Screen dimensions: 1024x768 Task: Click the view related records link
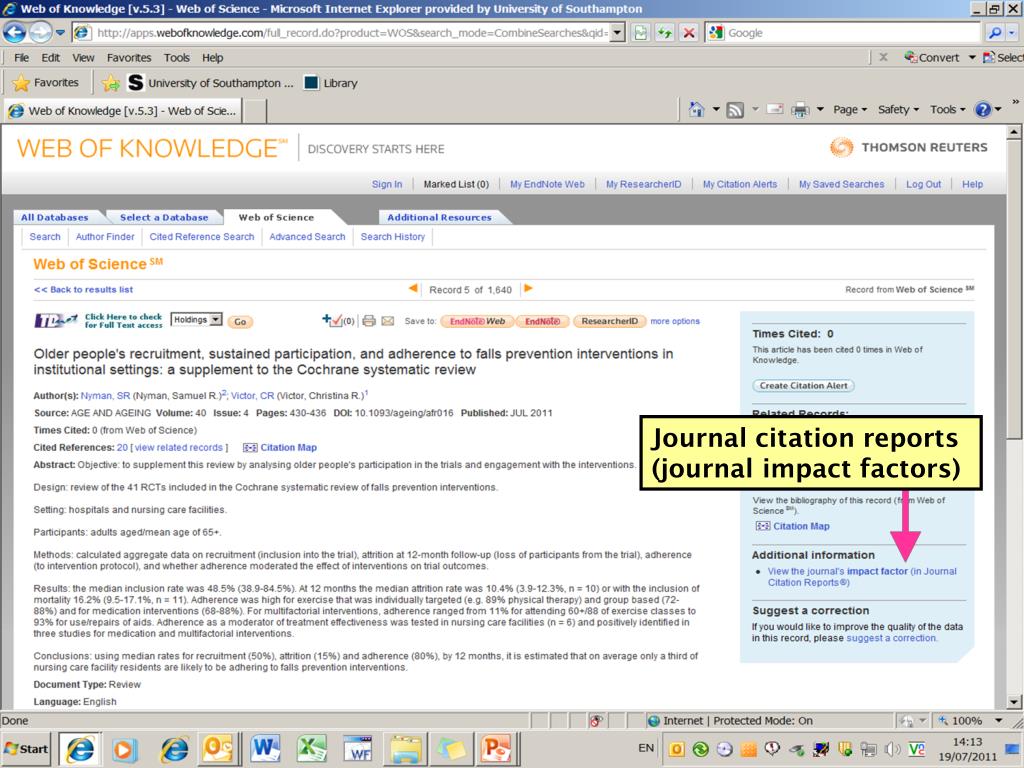point(178,447)
